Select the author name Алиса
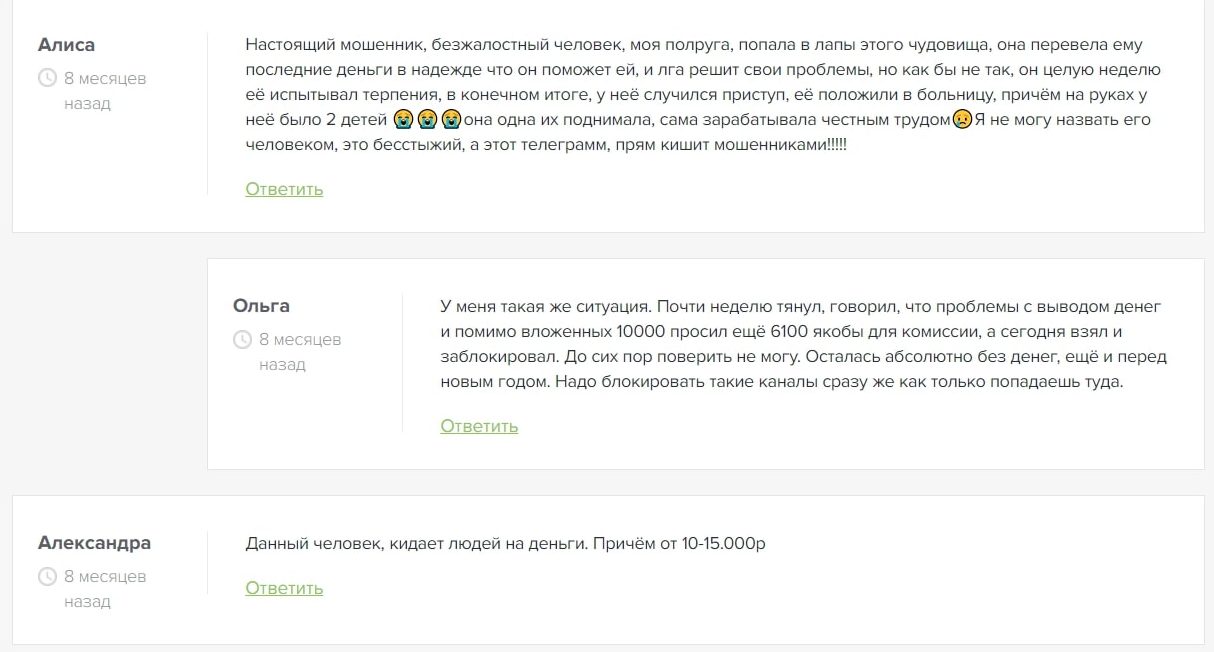The height and width of the screenshot is (652, 1214). (x=66, y=44)
